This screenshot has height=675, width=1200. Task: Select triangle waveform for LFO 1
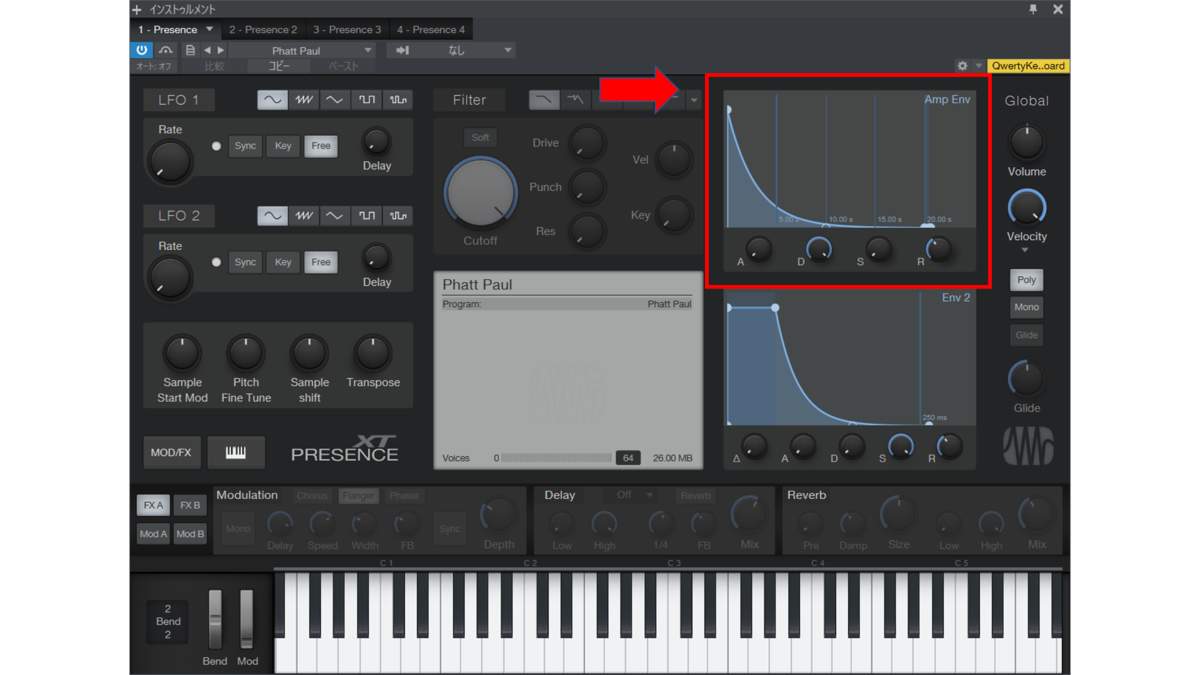tap(335, 100)
